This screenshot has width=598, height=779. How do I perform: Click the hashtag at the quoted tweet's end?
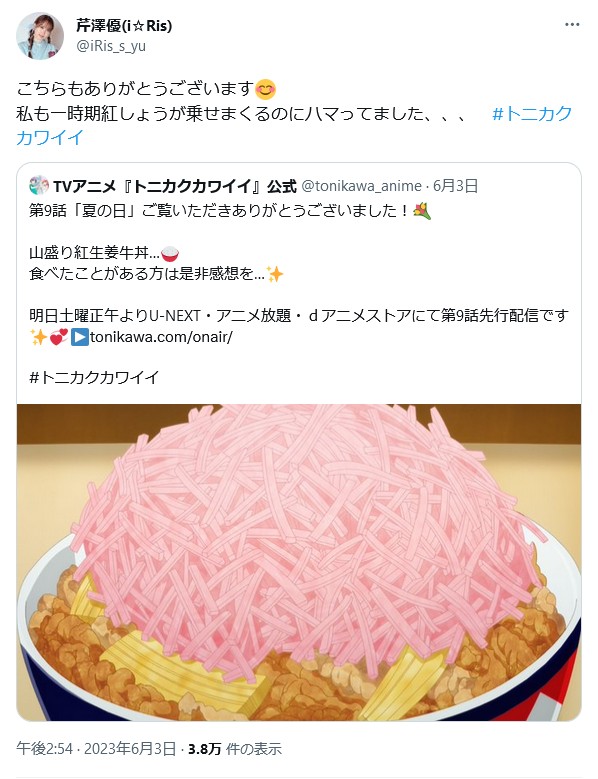[x=94, y=378]
